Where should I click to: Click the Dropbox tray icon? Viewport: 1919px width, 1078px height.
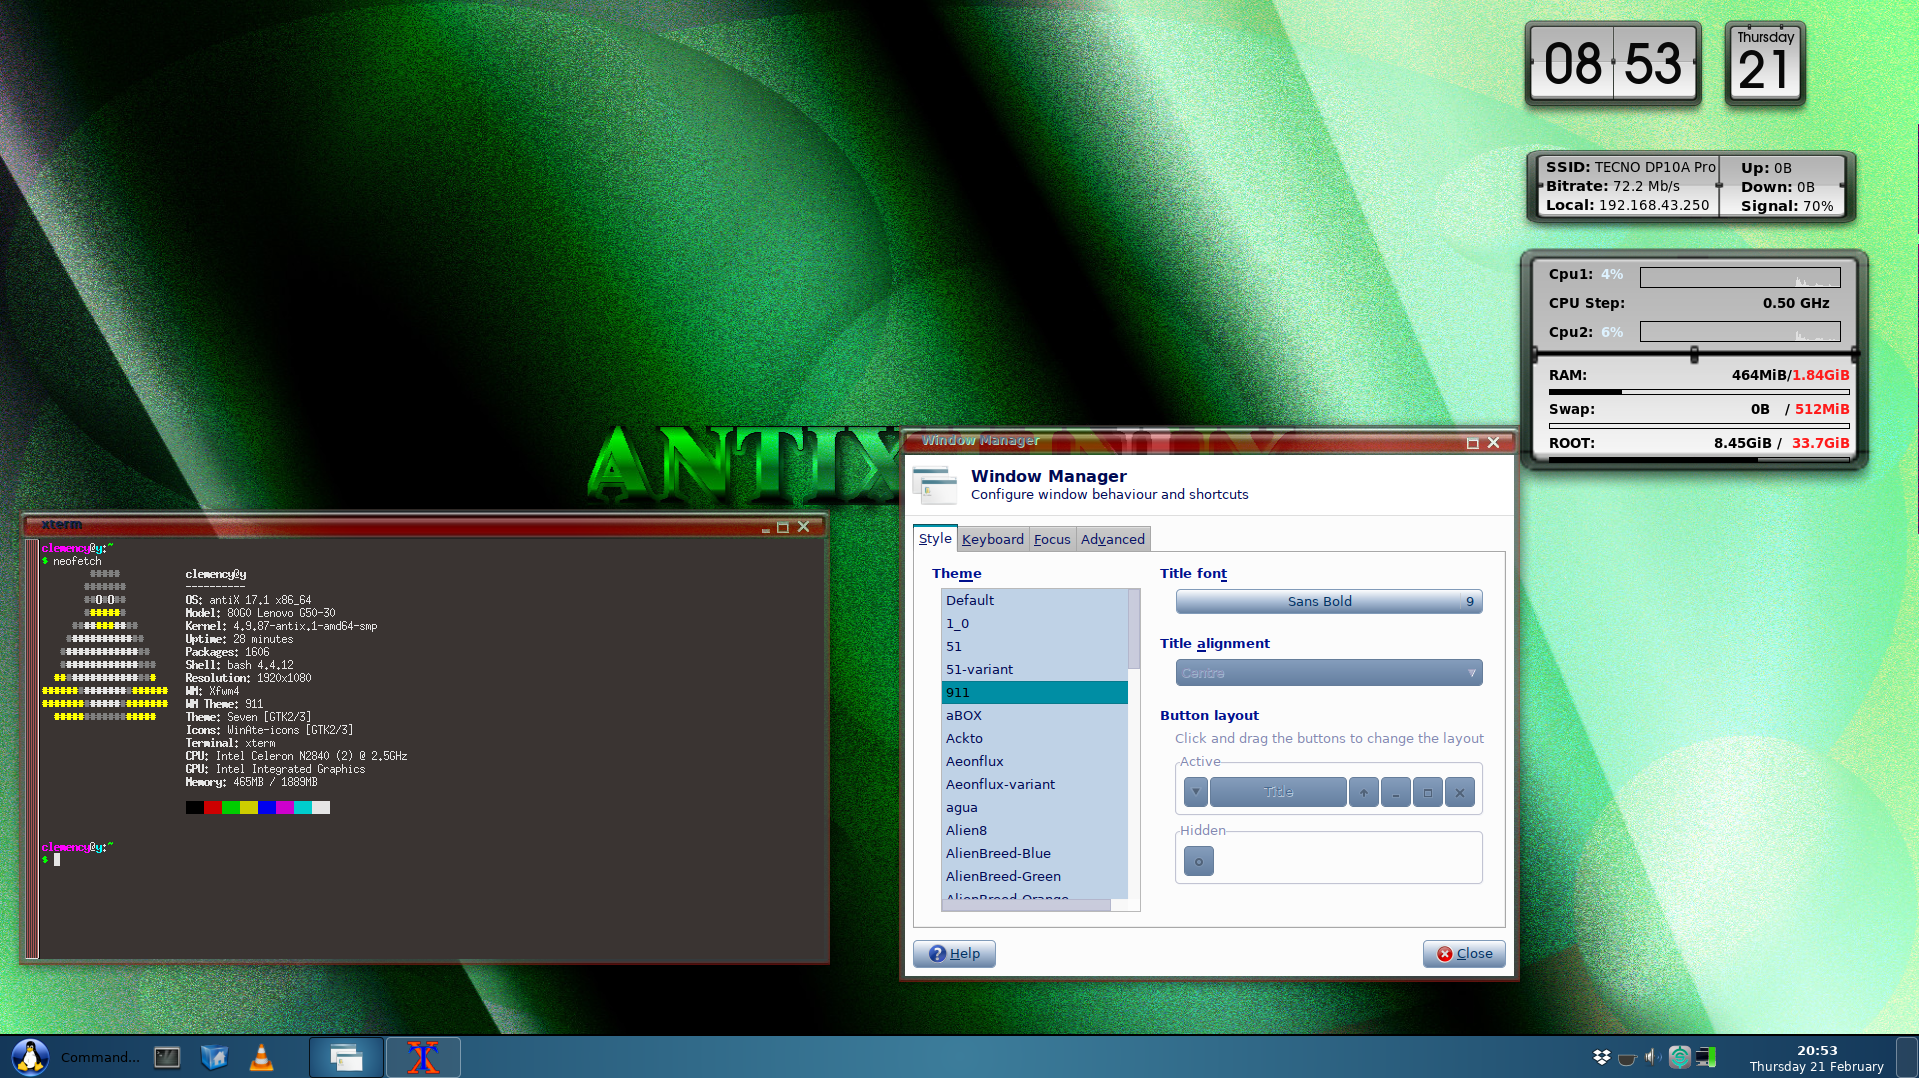tap(1602, 1057)
